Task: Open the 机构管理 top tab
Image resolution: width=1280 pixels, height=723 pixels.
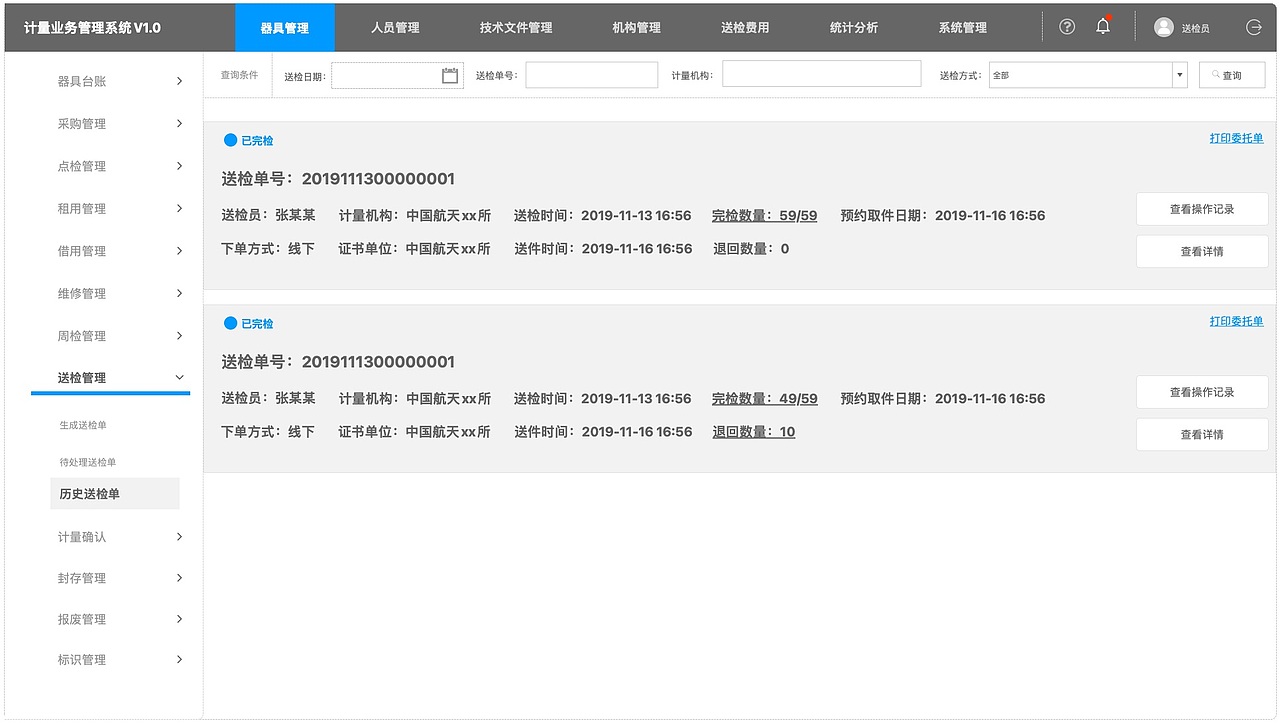Action: tap(637, 28)
